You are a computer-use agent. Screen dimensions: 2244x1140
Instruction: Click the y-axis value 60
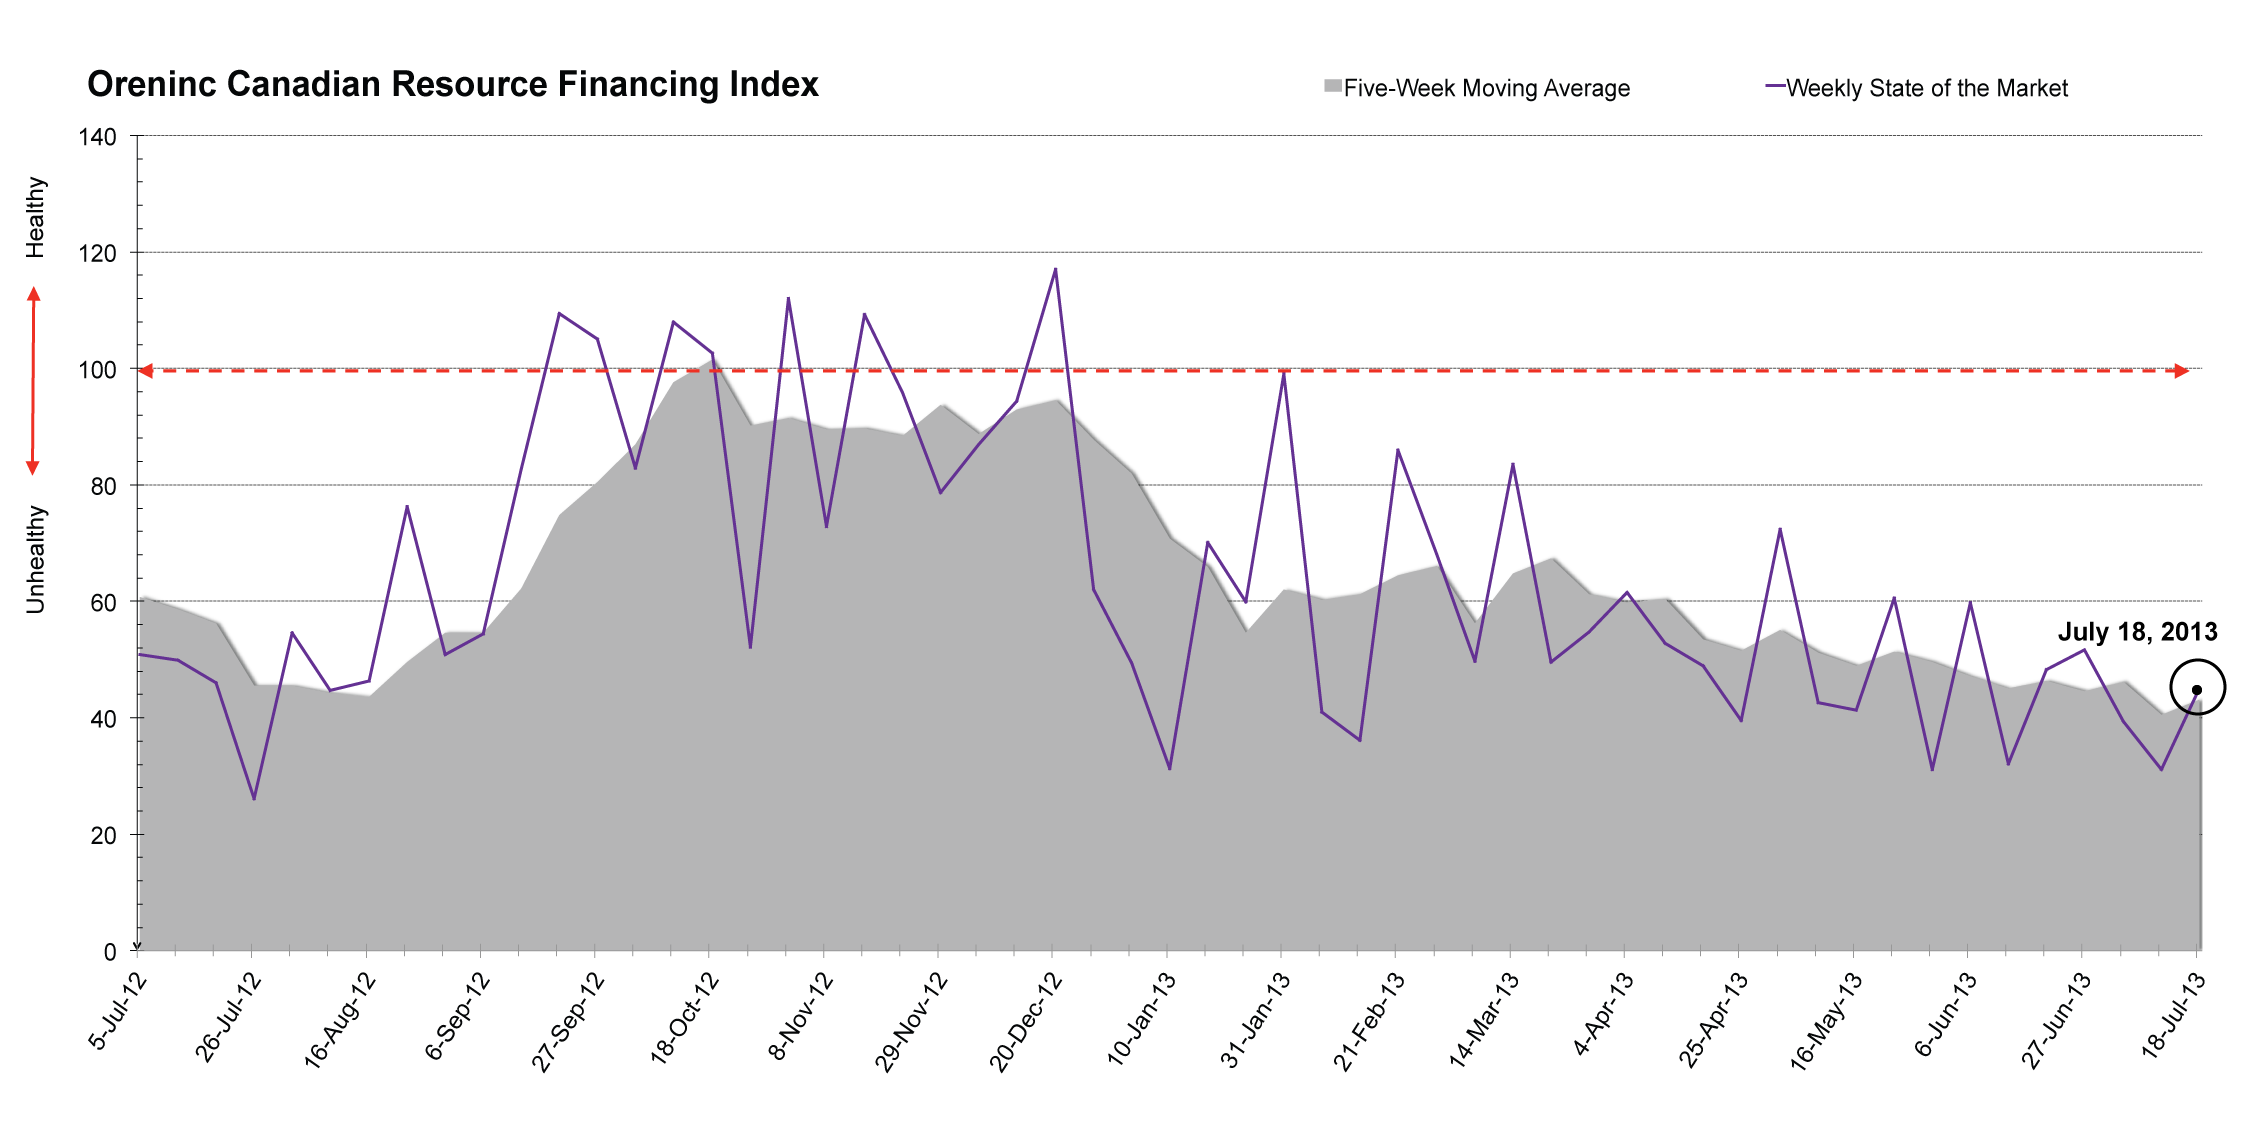coord(104,603)
